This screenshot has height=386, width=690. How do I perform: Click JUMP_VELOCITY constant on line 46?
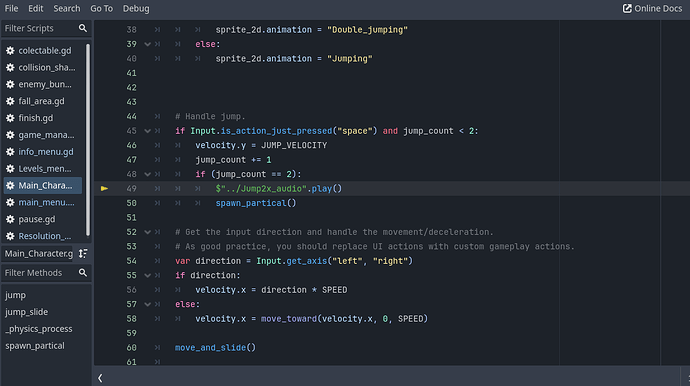pos(294,145)
